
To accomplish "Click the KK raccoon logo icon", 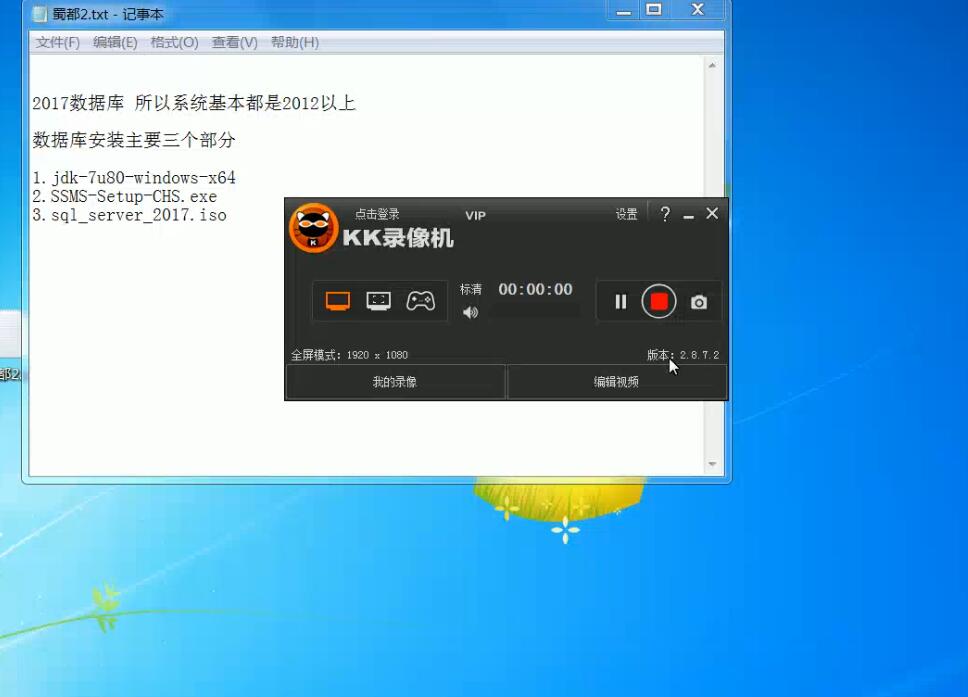I will coord(313,229).
